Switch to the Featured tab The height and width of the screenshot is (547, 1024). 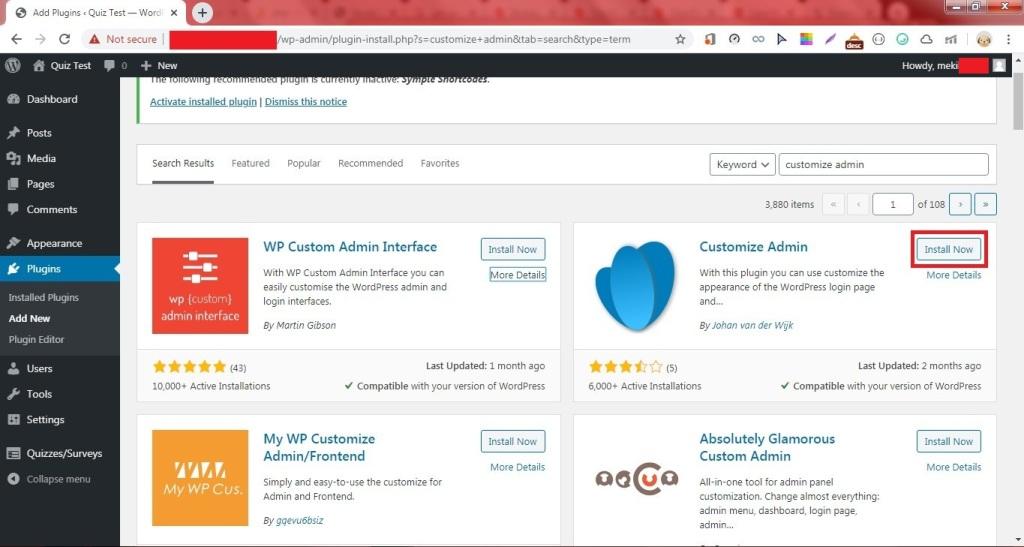click(x=250, y=163)
